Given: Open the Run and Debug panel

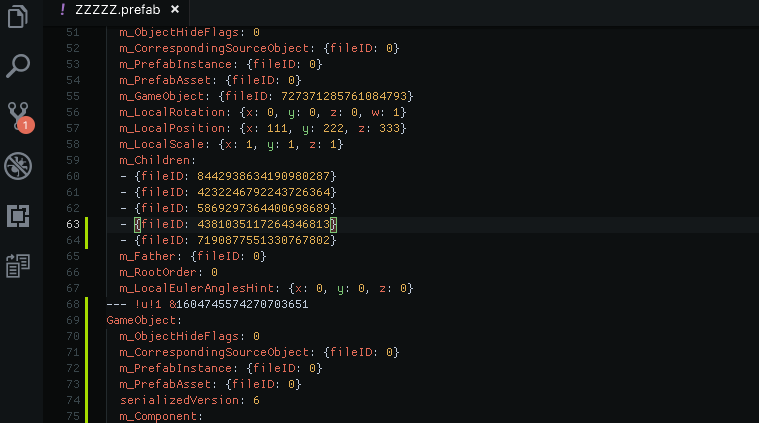Looking at the screenshot, I should pyautogui.click(x=18, y=166).
